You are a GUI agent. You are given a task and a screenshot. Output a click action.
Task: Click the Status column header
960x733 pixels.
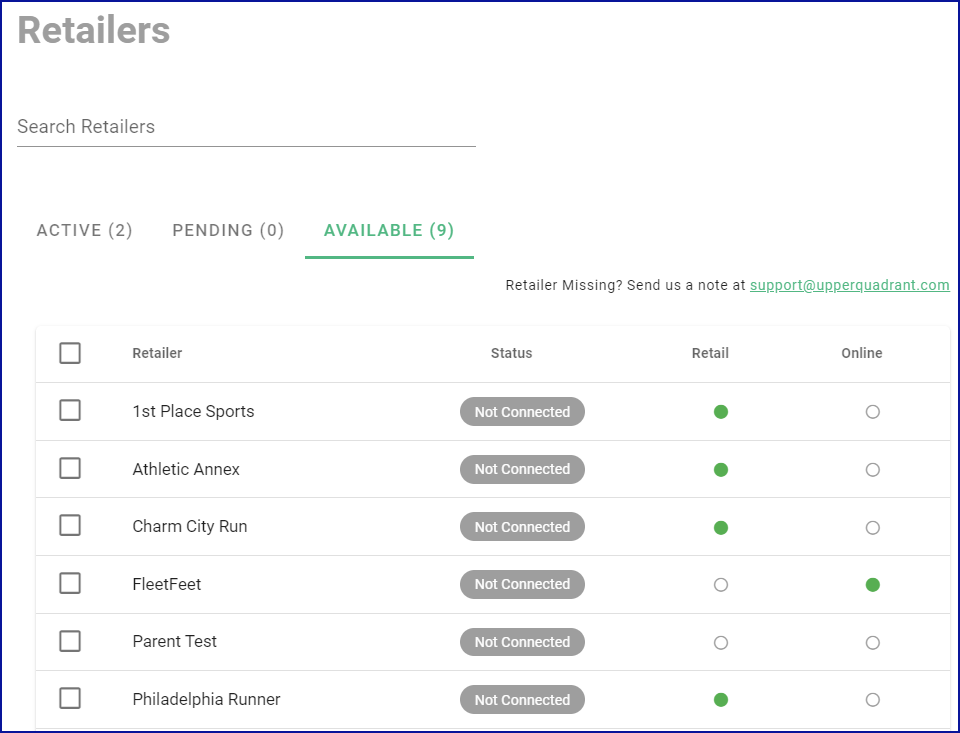click(x=512, y=353)
